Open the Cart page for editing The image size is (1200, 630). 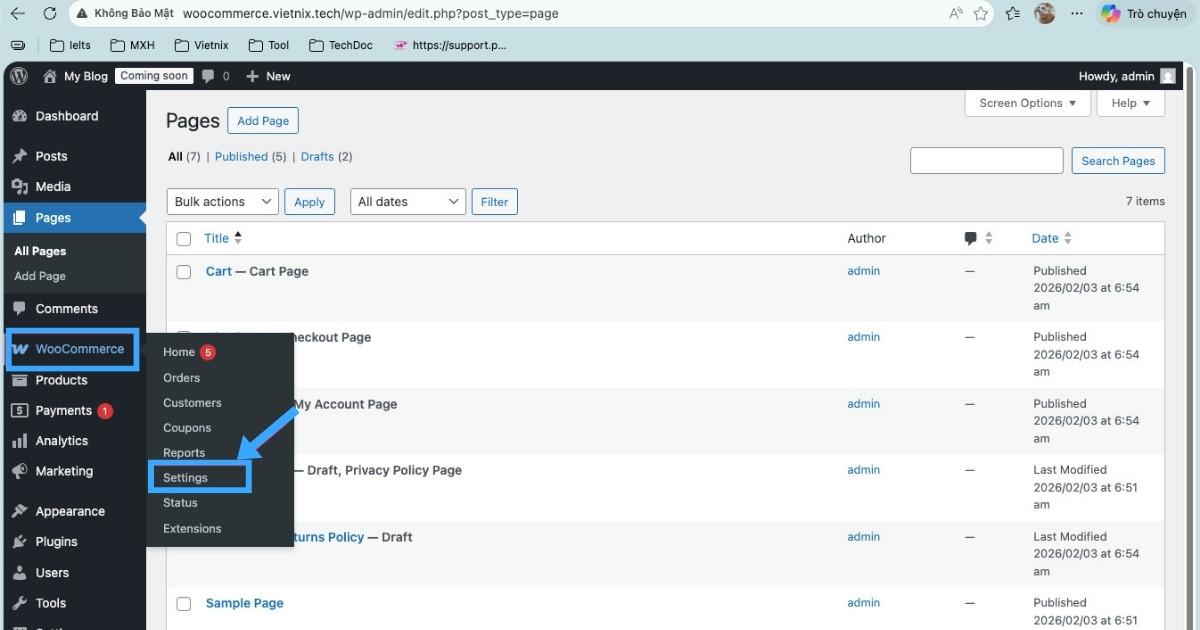pos(218,271)
